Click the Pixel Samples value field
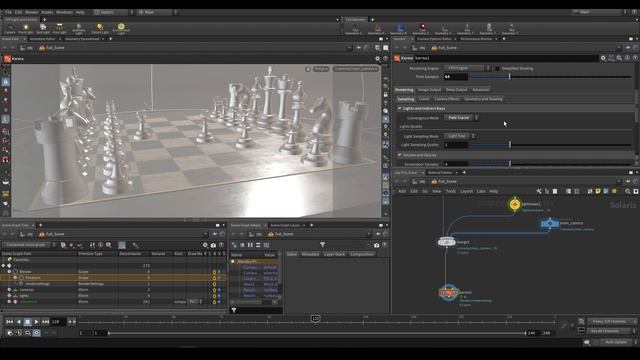 [x=456, y=76]
